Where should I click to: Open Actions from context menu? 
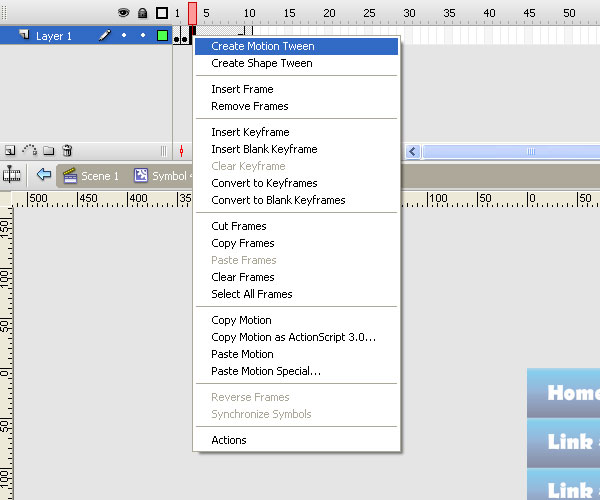[297, 440]
